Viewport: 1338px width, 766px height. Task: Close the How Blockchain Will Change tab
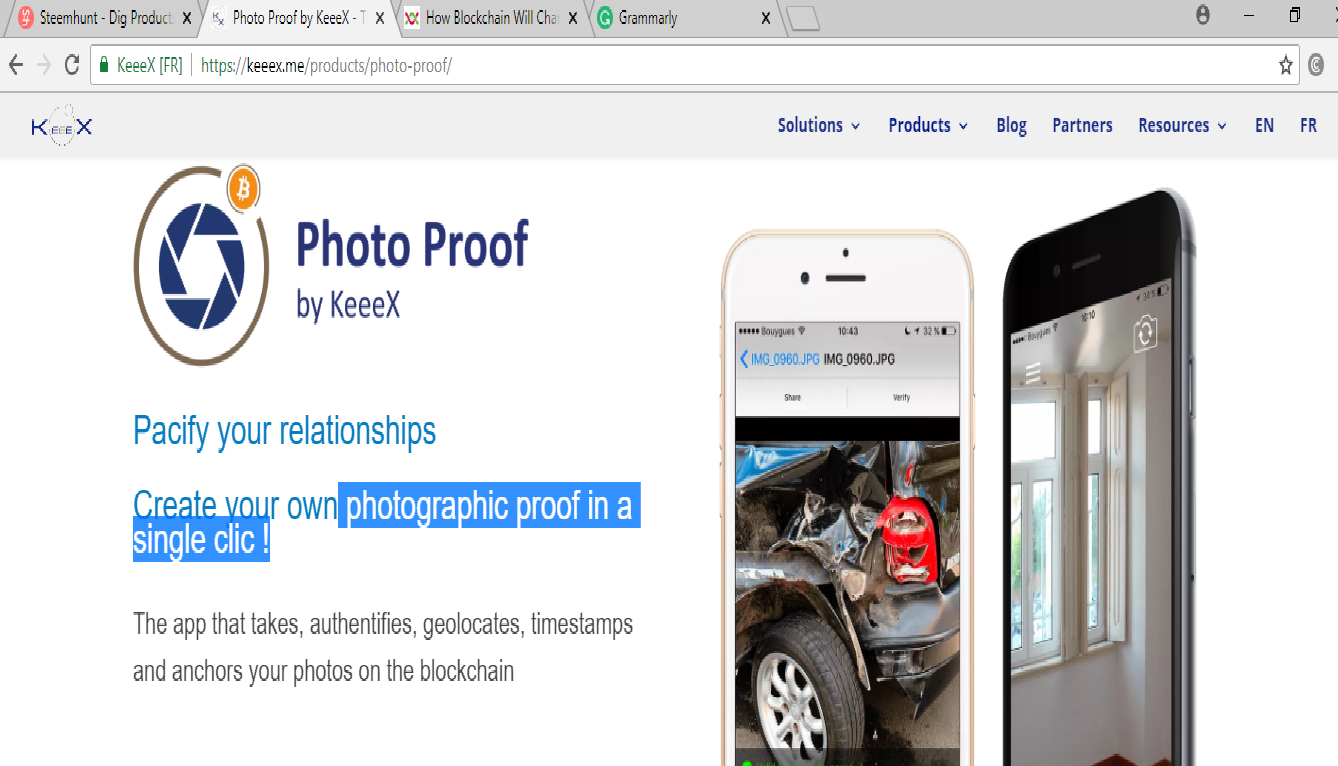[574, 18]
